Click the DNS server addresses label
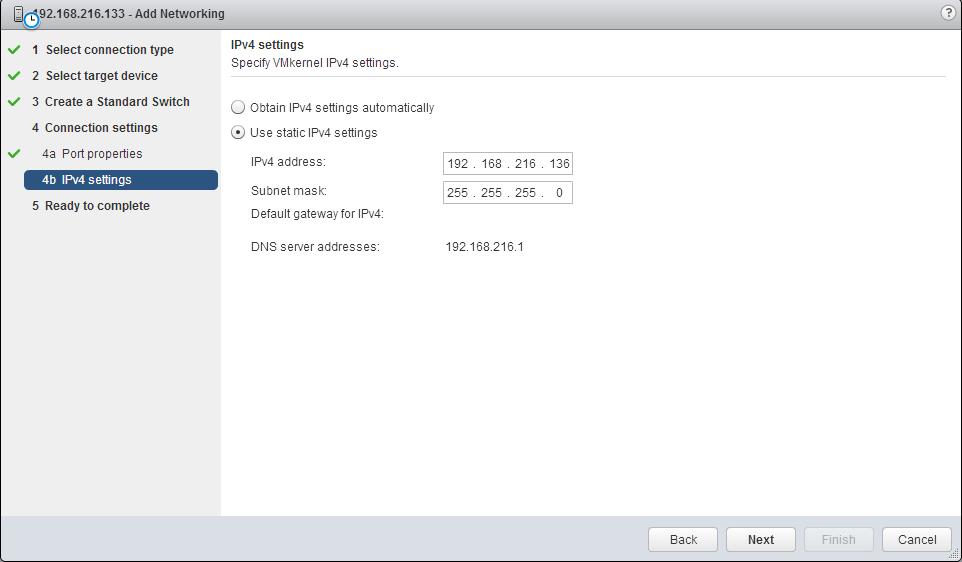 pyautogui.click(x=315, y=247)
